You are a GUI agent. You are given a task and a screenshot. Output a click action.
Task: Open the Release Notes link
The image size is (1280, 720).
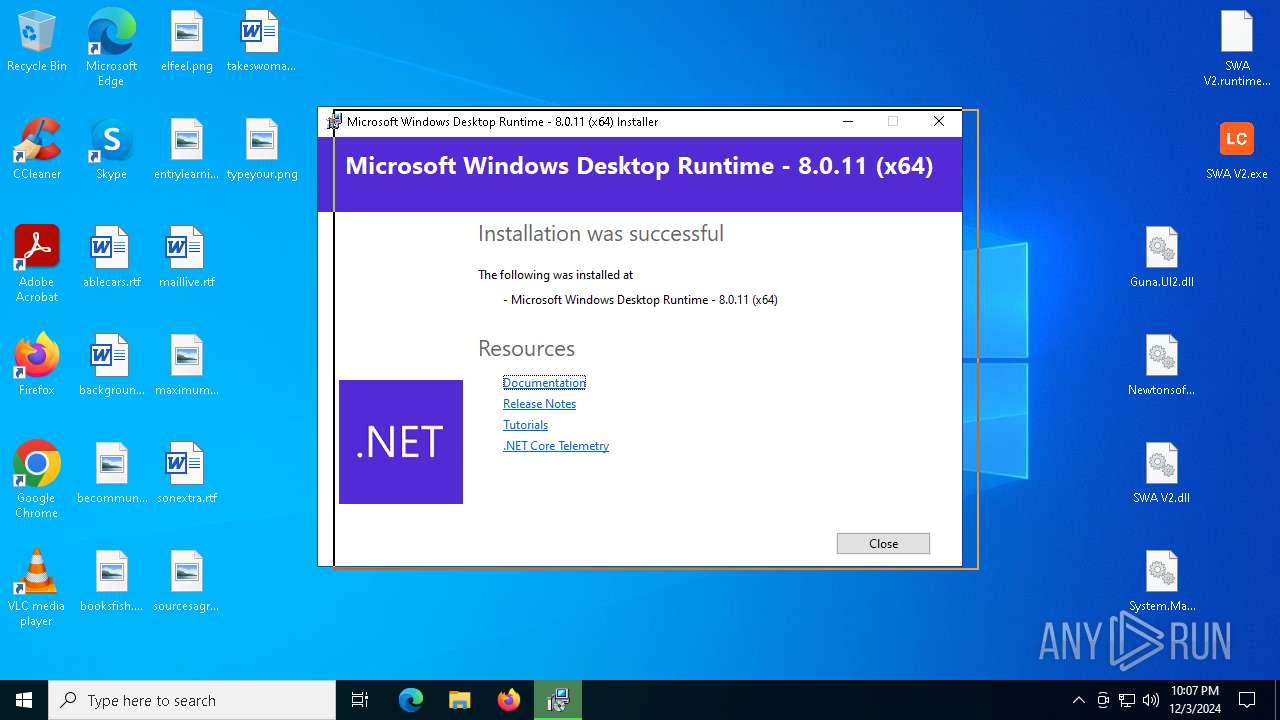pyautogui.click(x=539, y=404)
